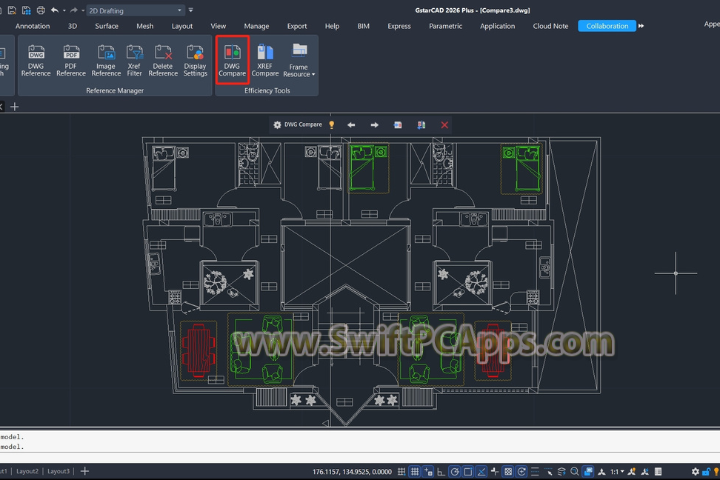The width and height of the screenshot is (720, 480).
Task: Click the Undo arrow
Action: click(55, 10)
